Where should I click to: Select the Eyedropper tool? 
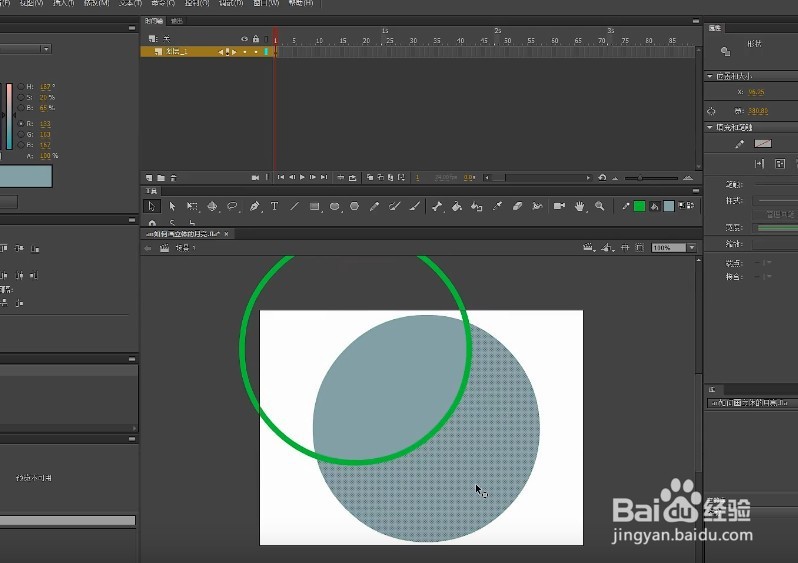pyautogui.click(x=497, y=206)
